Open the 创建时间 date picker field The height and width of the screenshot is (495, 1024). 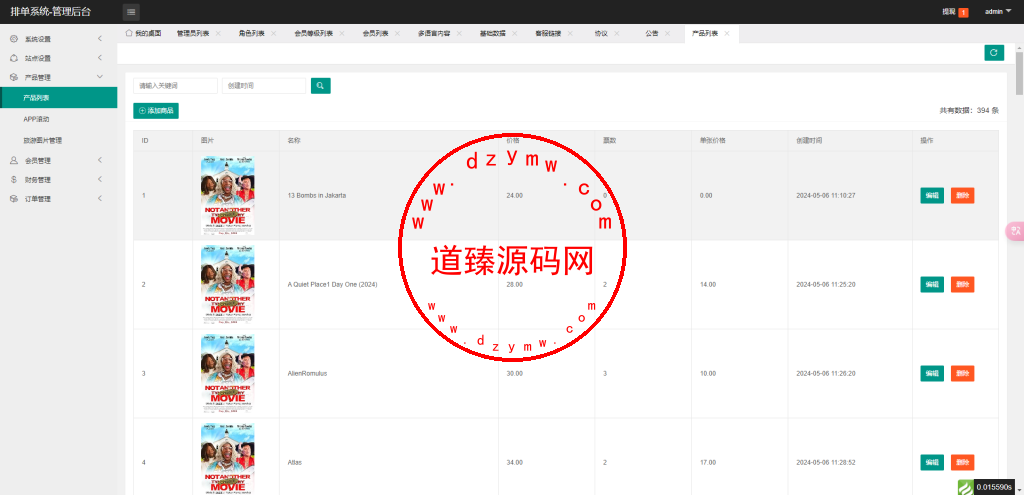[x=264, y=86]
